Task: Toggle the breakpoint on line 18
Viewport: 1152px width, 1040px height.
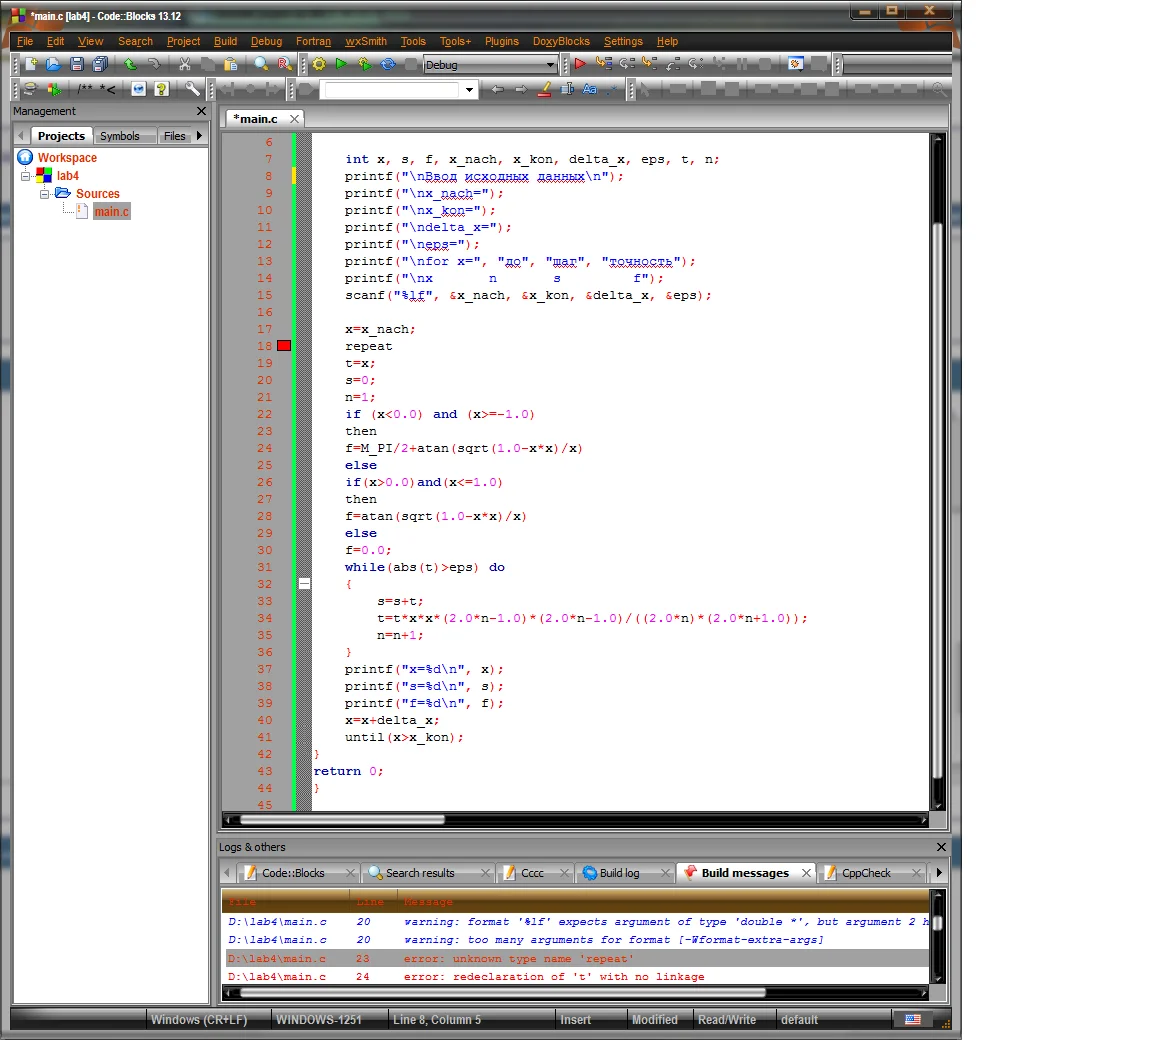Action: pyautogui.click(x=284, y=346)
